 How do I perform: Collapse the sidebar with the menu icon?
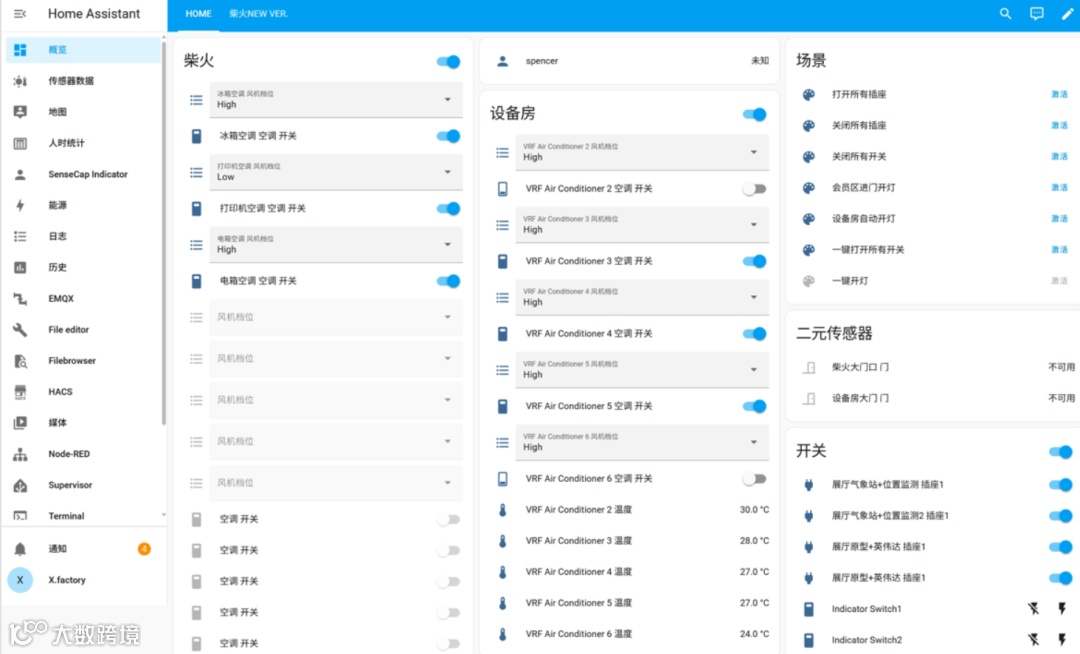point(20,14)
